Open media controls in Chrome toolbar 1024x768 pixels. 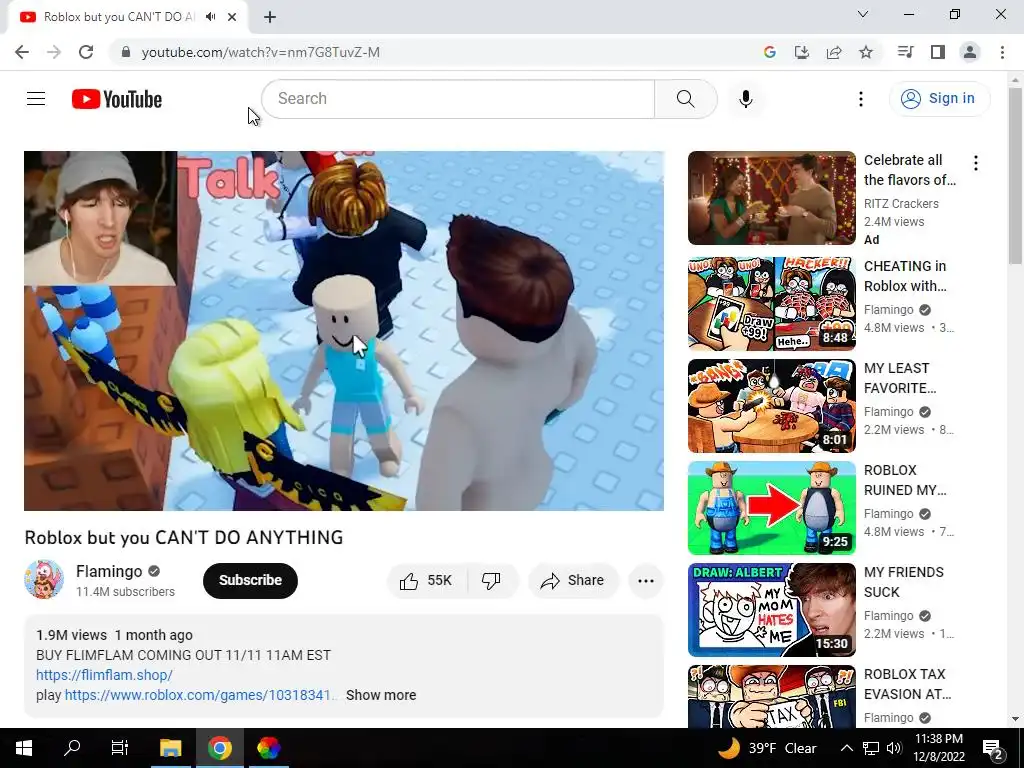point(905,52)
